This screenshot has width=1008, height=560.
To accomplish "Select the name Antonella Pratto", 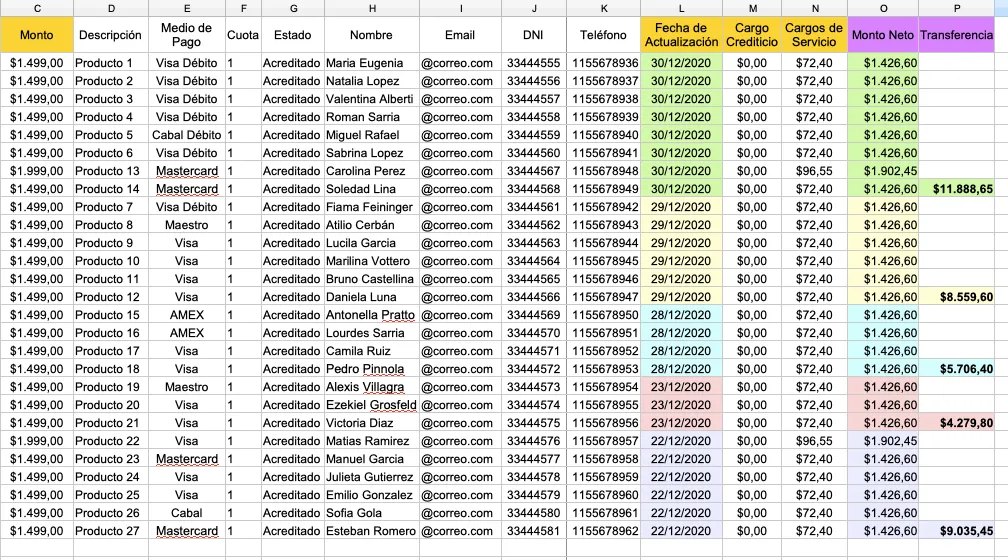I will pos(370,315).
